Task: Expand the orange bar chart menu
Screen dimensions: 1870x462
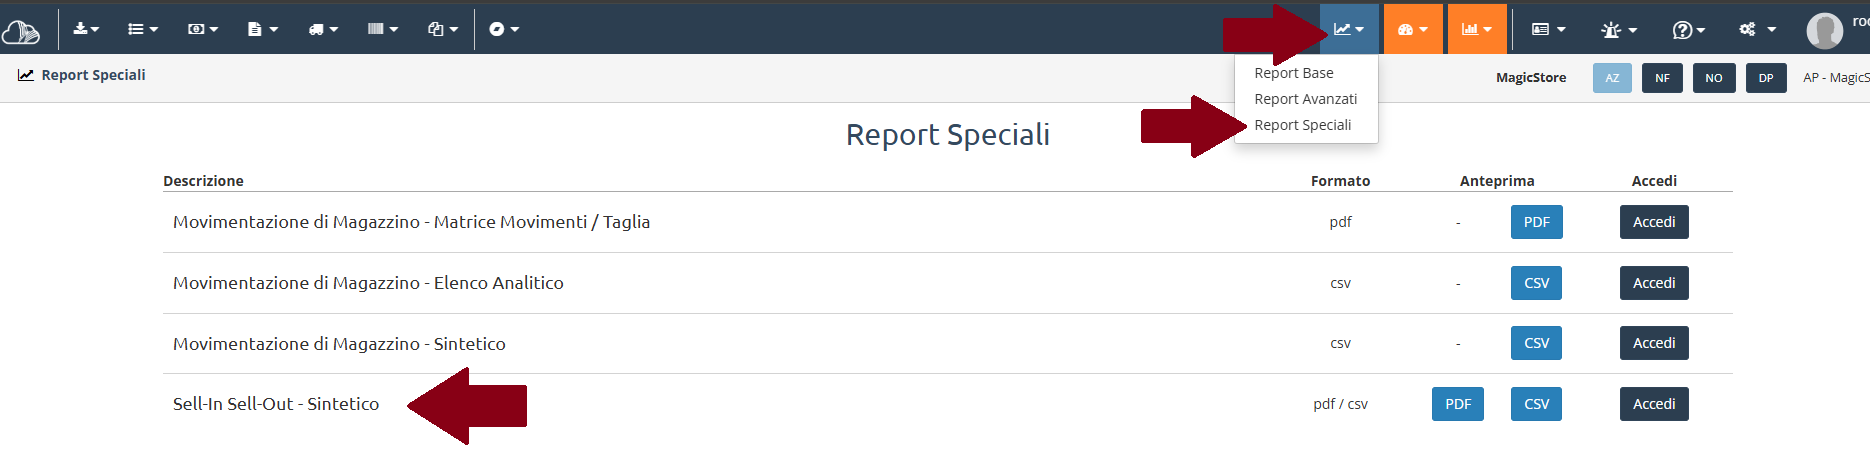Action: point(1476,29)
